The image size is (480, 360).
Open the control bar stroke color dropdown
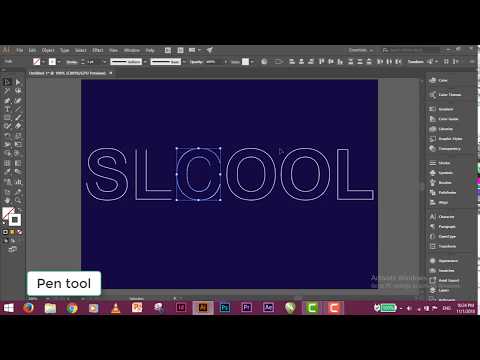(59, 62)
